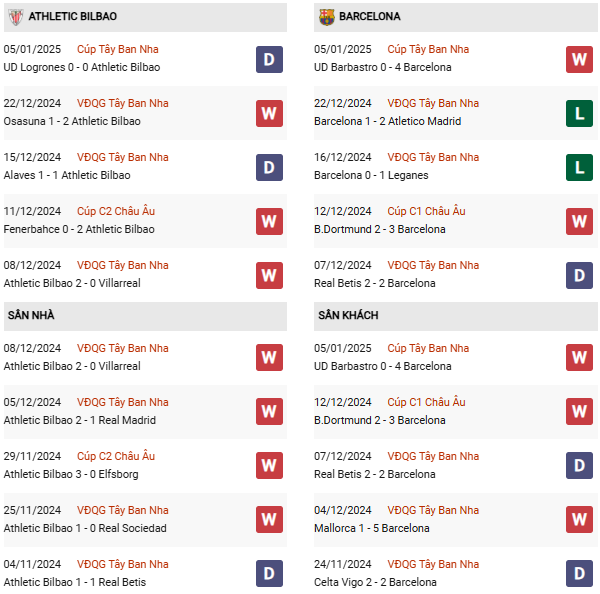The height and width of the screenshot is (594, 600).
Task: Click W badge for Fenerbahce match
Action: [269, 221]
